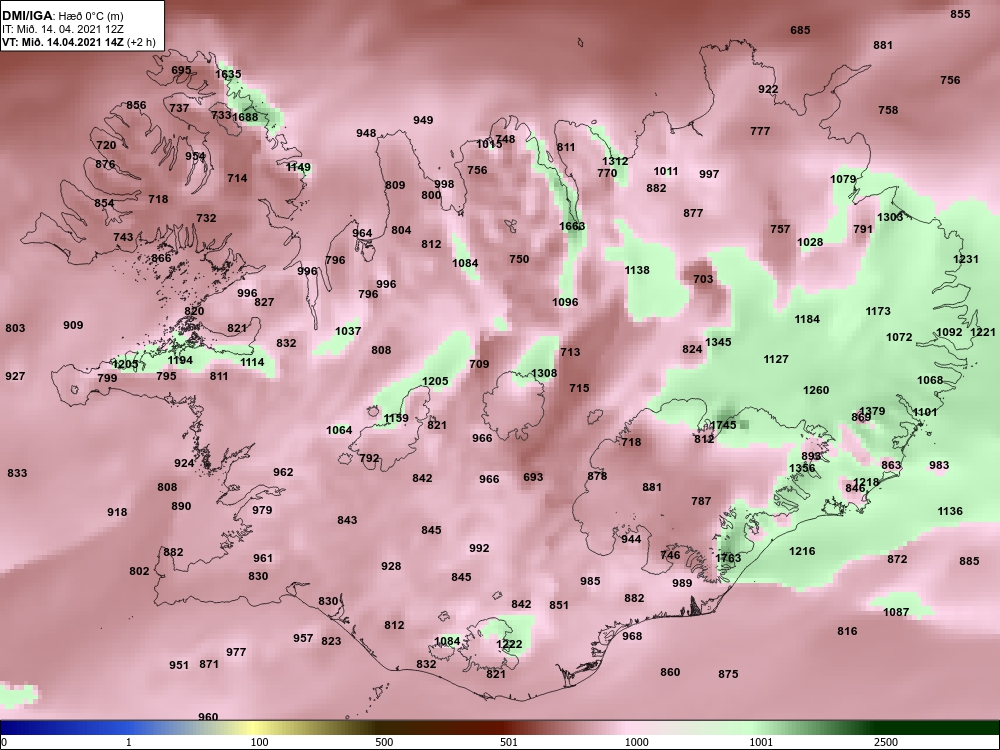Screen dimensions: 1000x750
Task: Click the map value 924
Action: coord(184,463)
